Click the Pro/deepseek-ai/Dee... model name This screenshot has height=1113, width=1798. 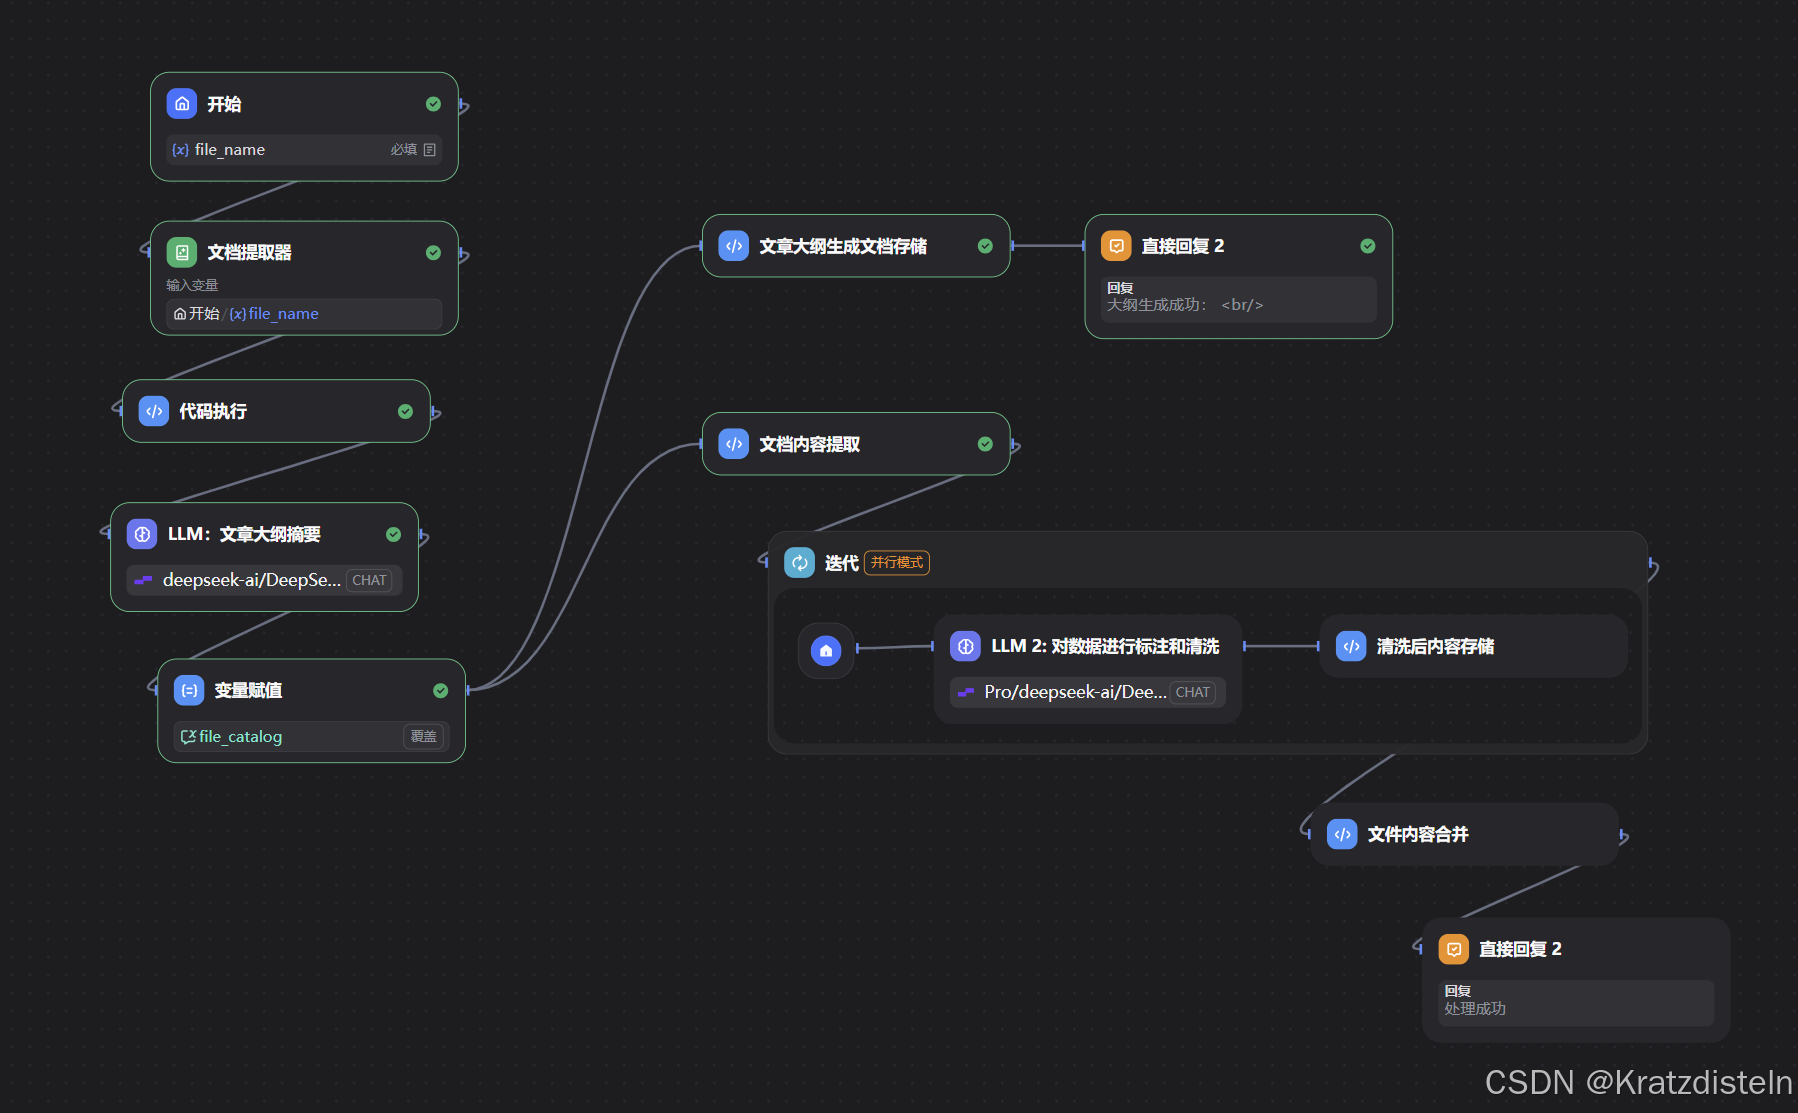coord(1075,692)
